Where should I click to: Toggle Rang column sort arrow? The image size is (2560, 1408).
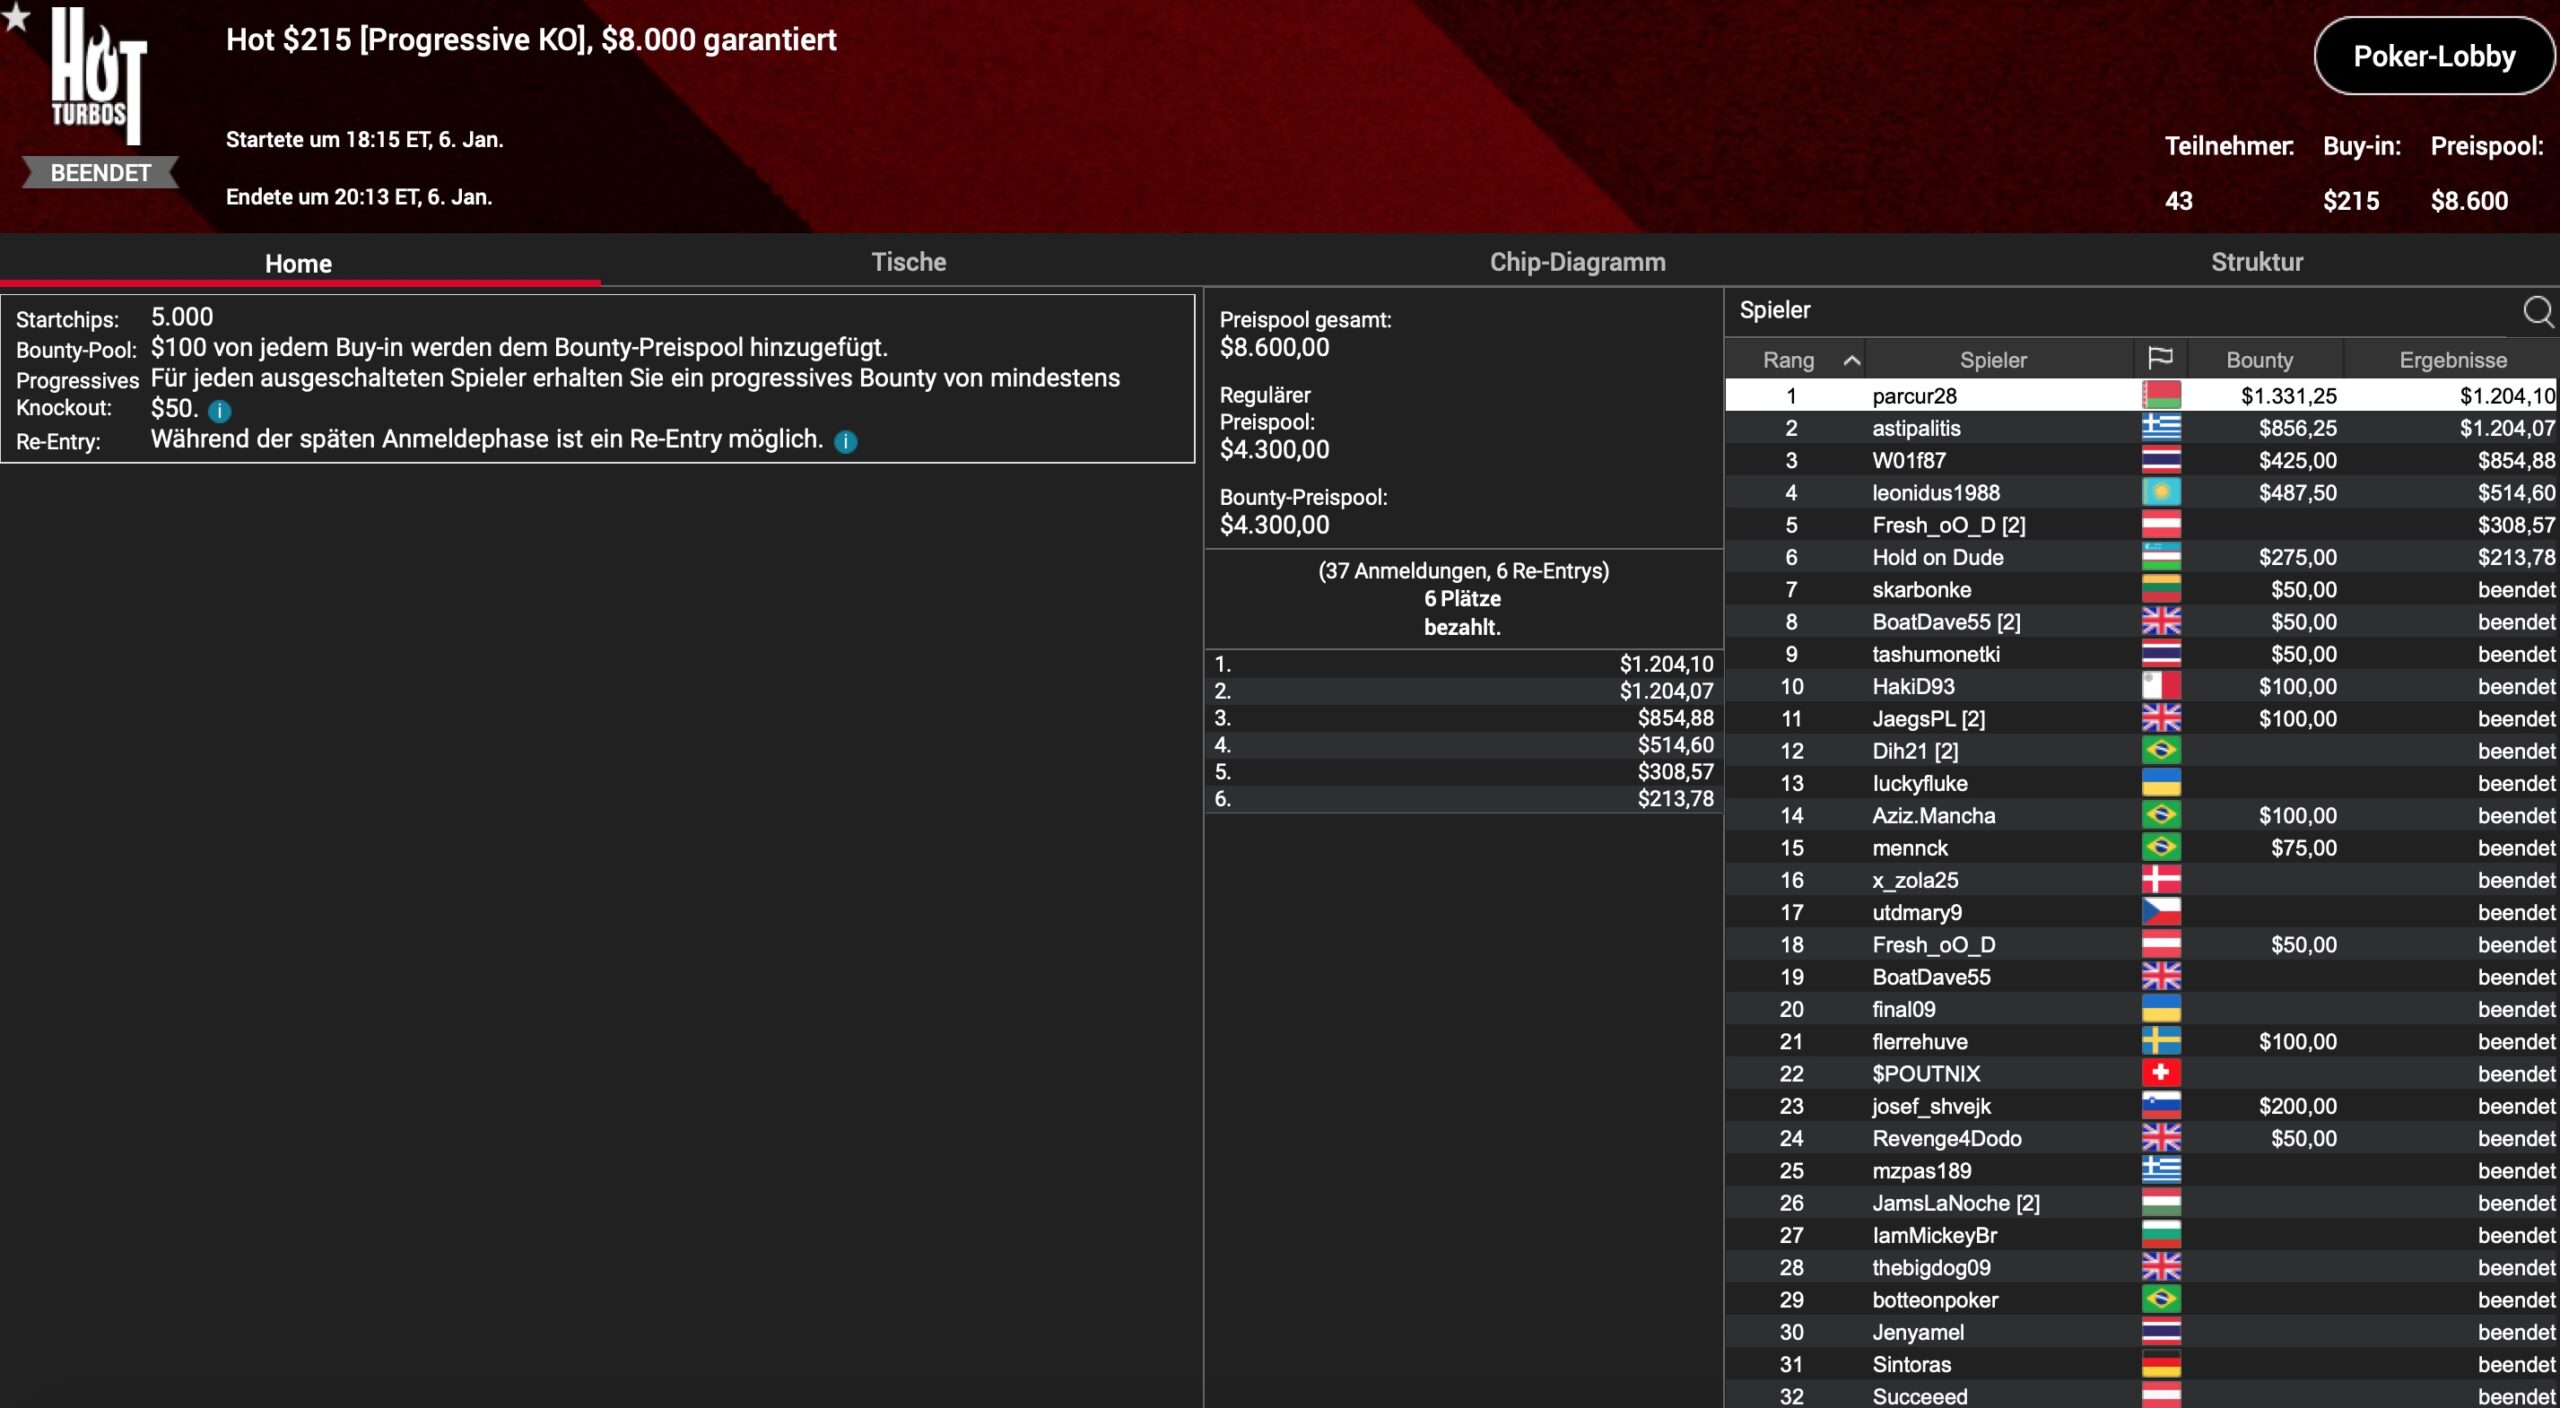tap(1851, 361)
